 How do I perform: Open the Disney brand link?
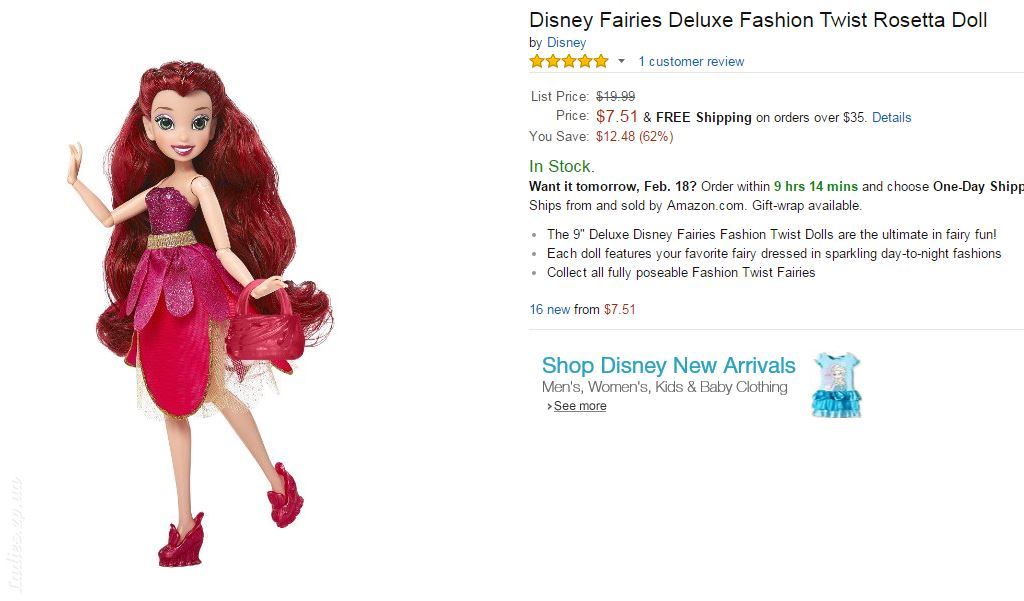pos(566,42)
